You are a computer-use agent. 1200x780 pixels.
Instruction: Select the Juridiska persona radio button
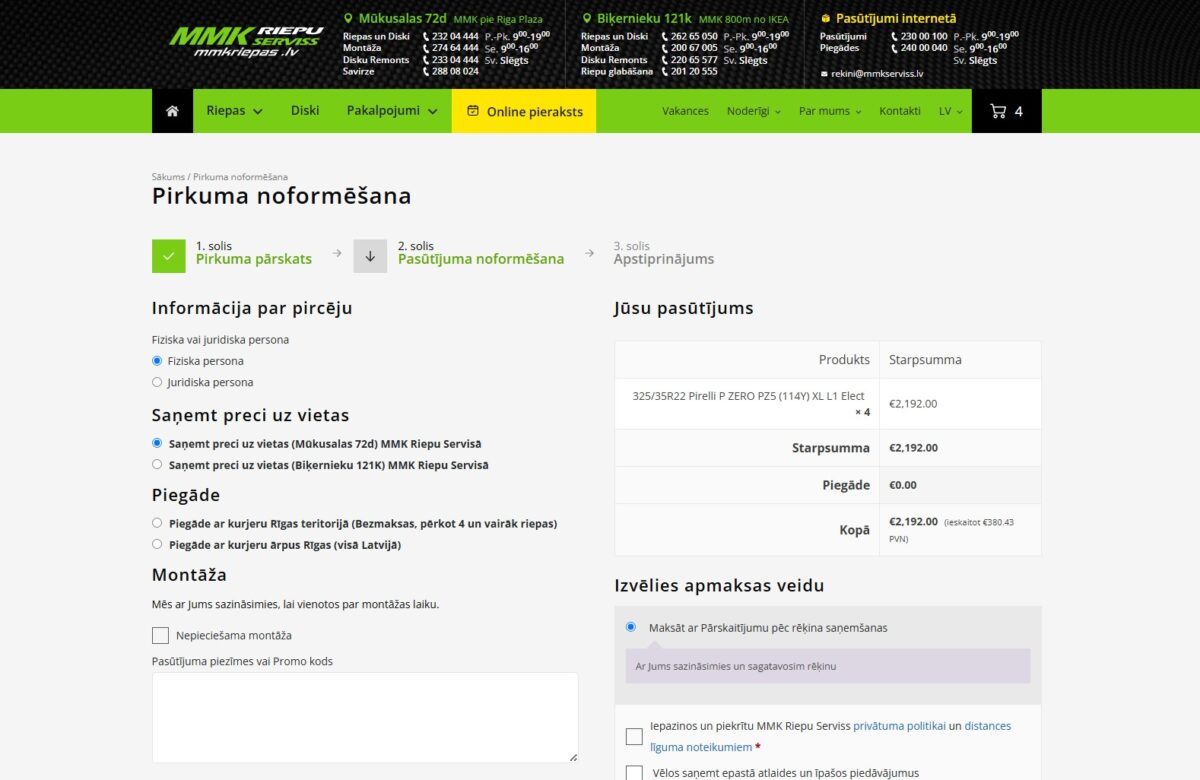(x=156, y=382)
